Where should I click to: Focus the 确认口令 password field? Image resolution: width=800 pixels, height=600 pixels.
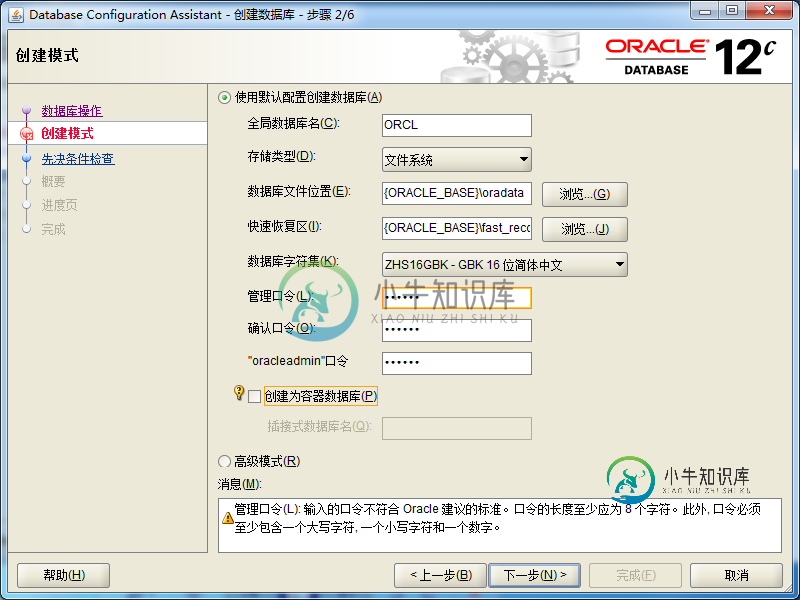[457, 331]
